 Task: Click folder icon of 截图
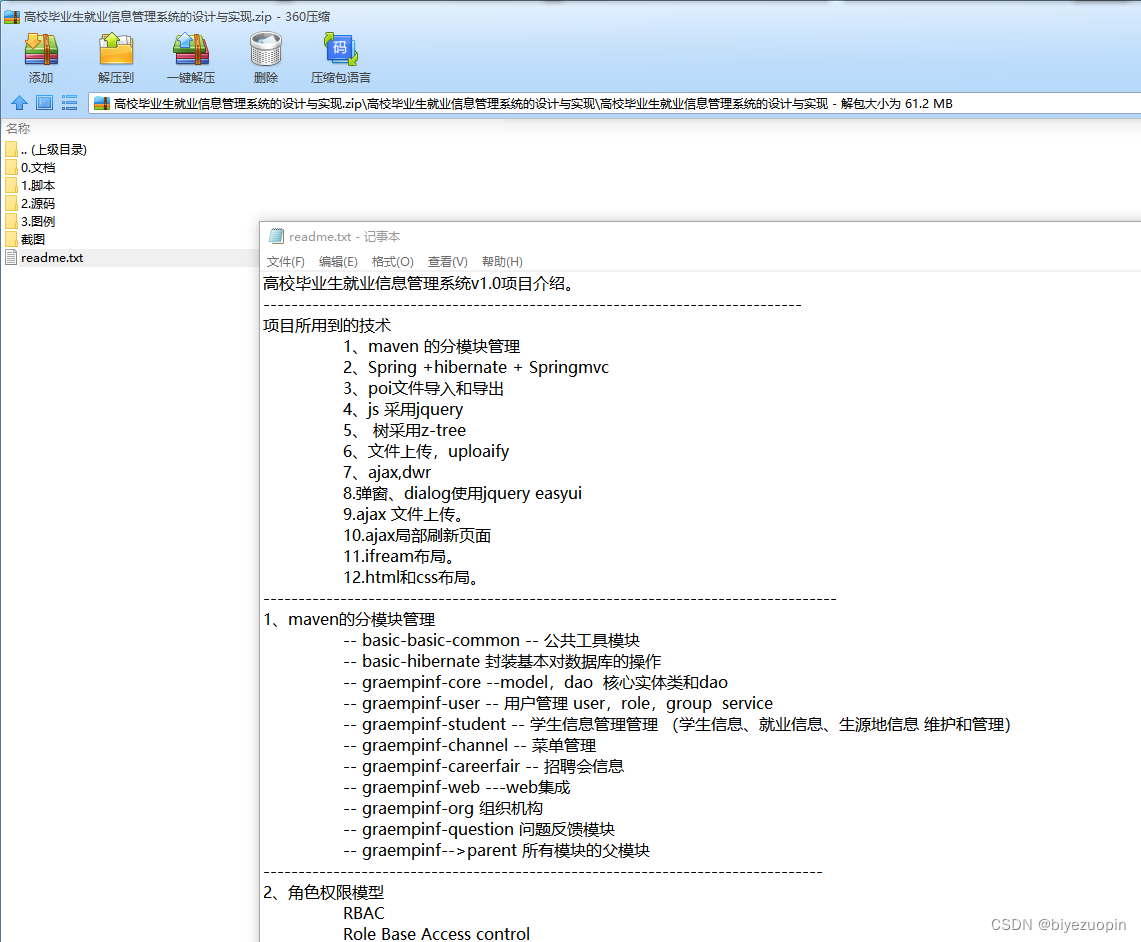(x=11, y=239)
